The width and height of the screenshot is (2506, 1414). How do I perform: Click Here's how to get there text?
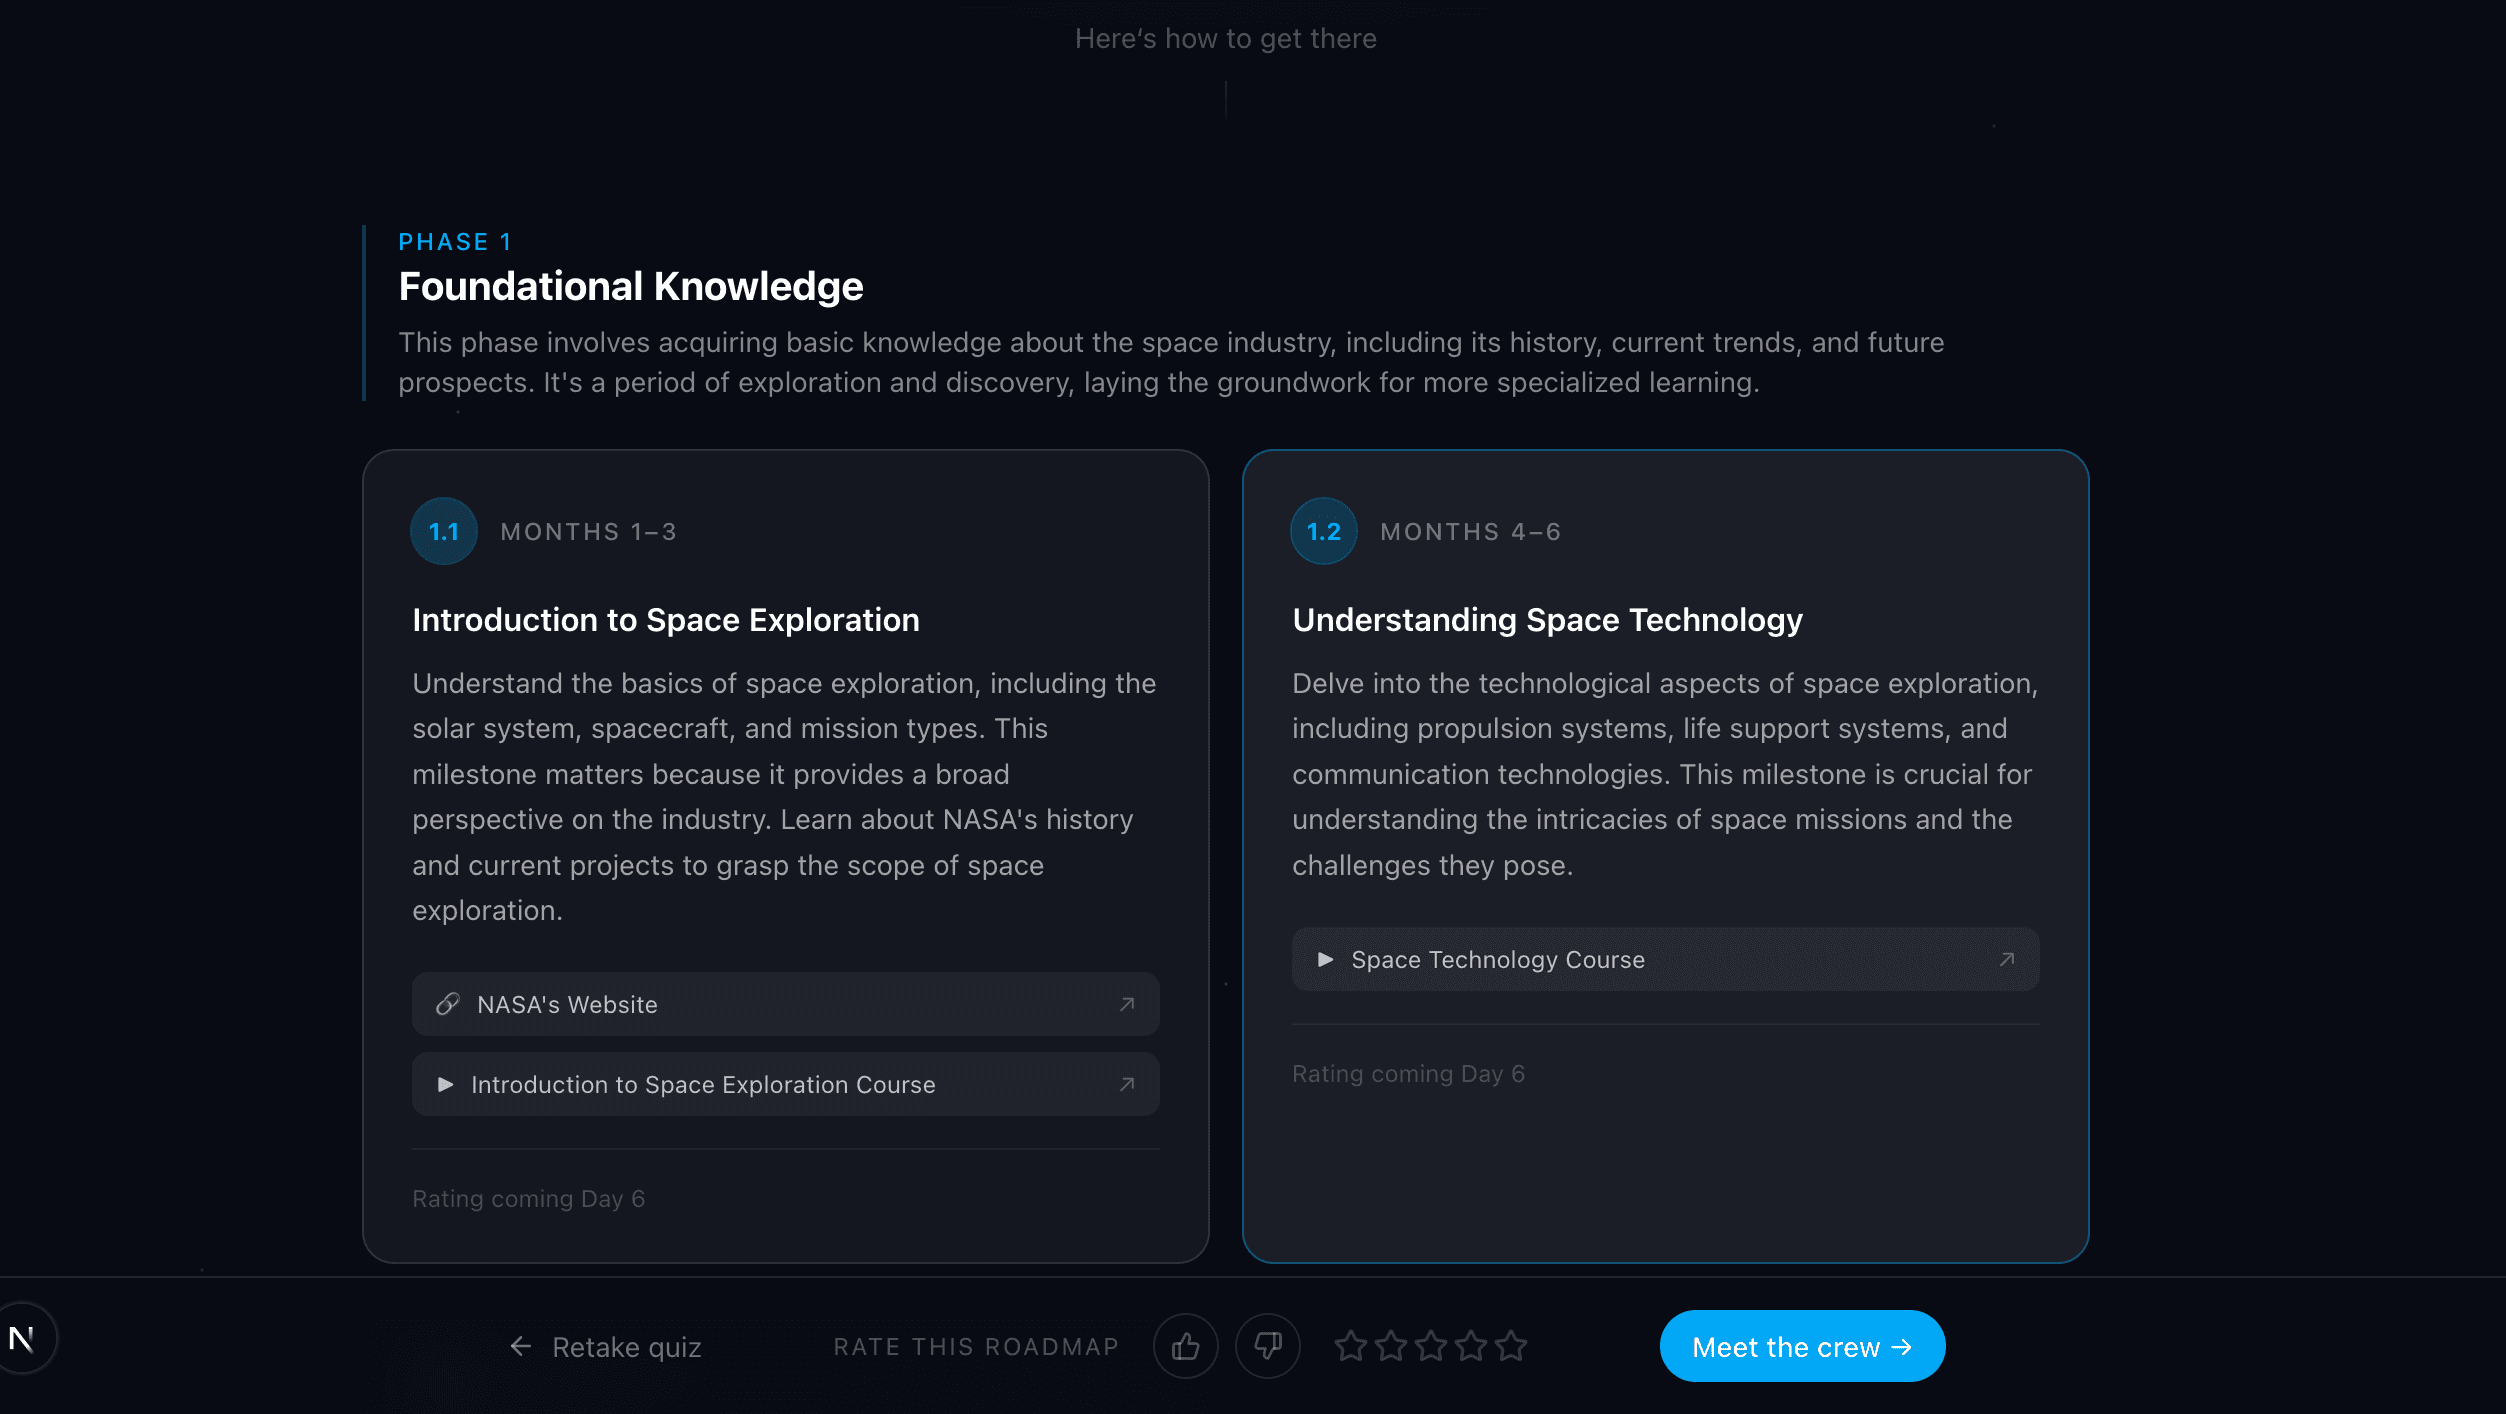1226,38
